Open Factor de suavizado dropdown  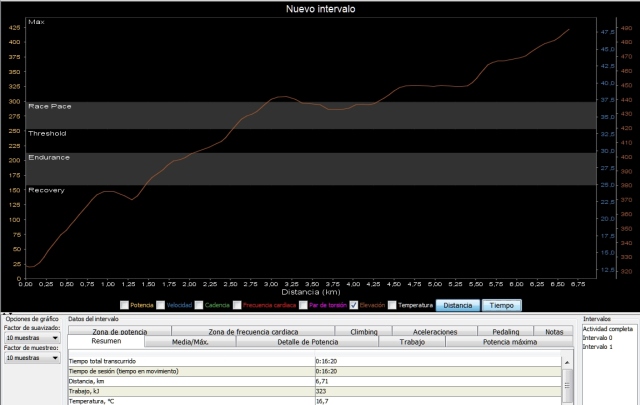click(x=30, y=339)
